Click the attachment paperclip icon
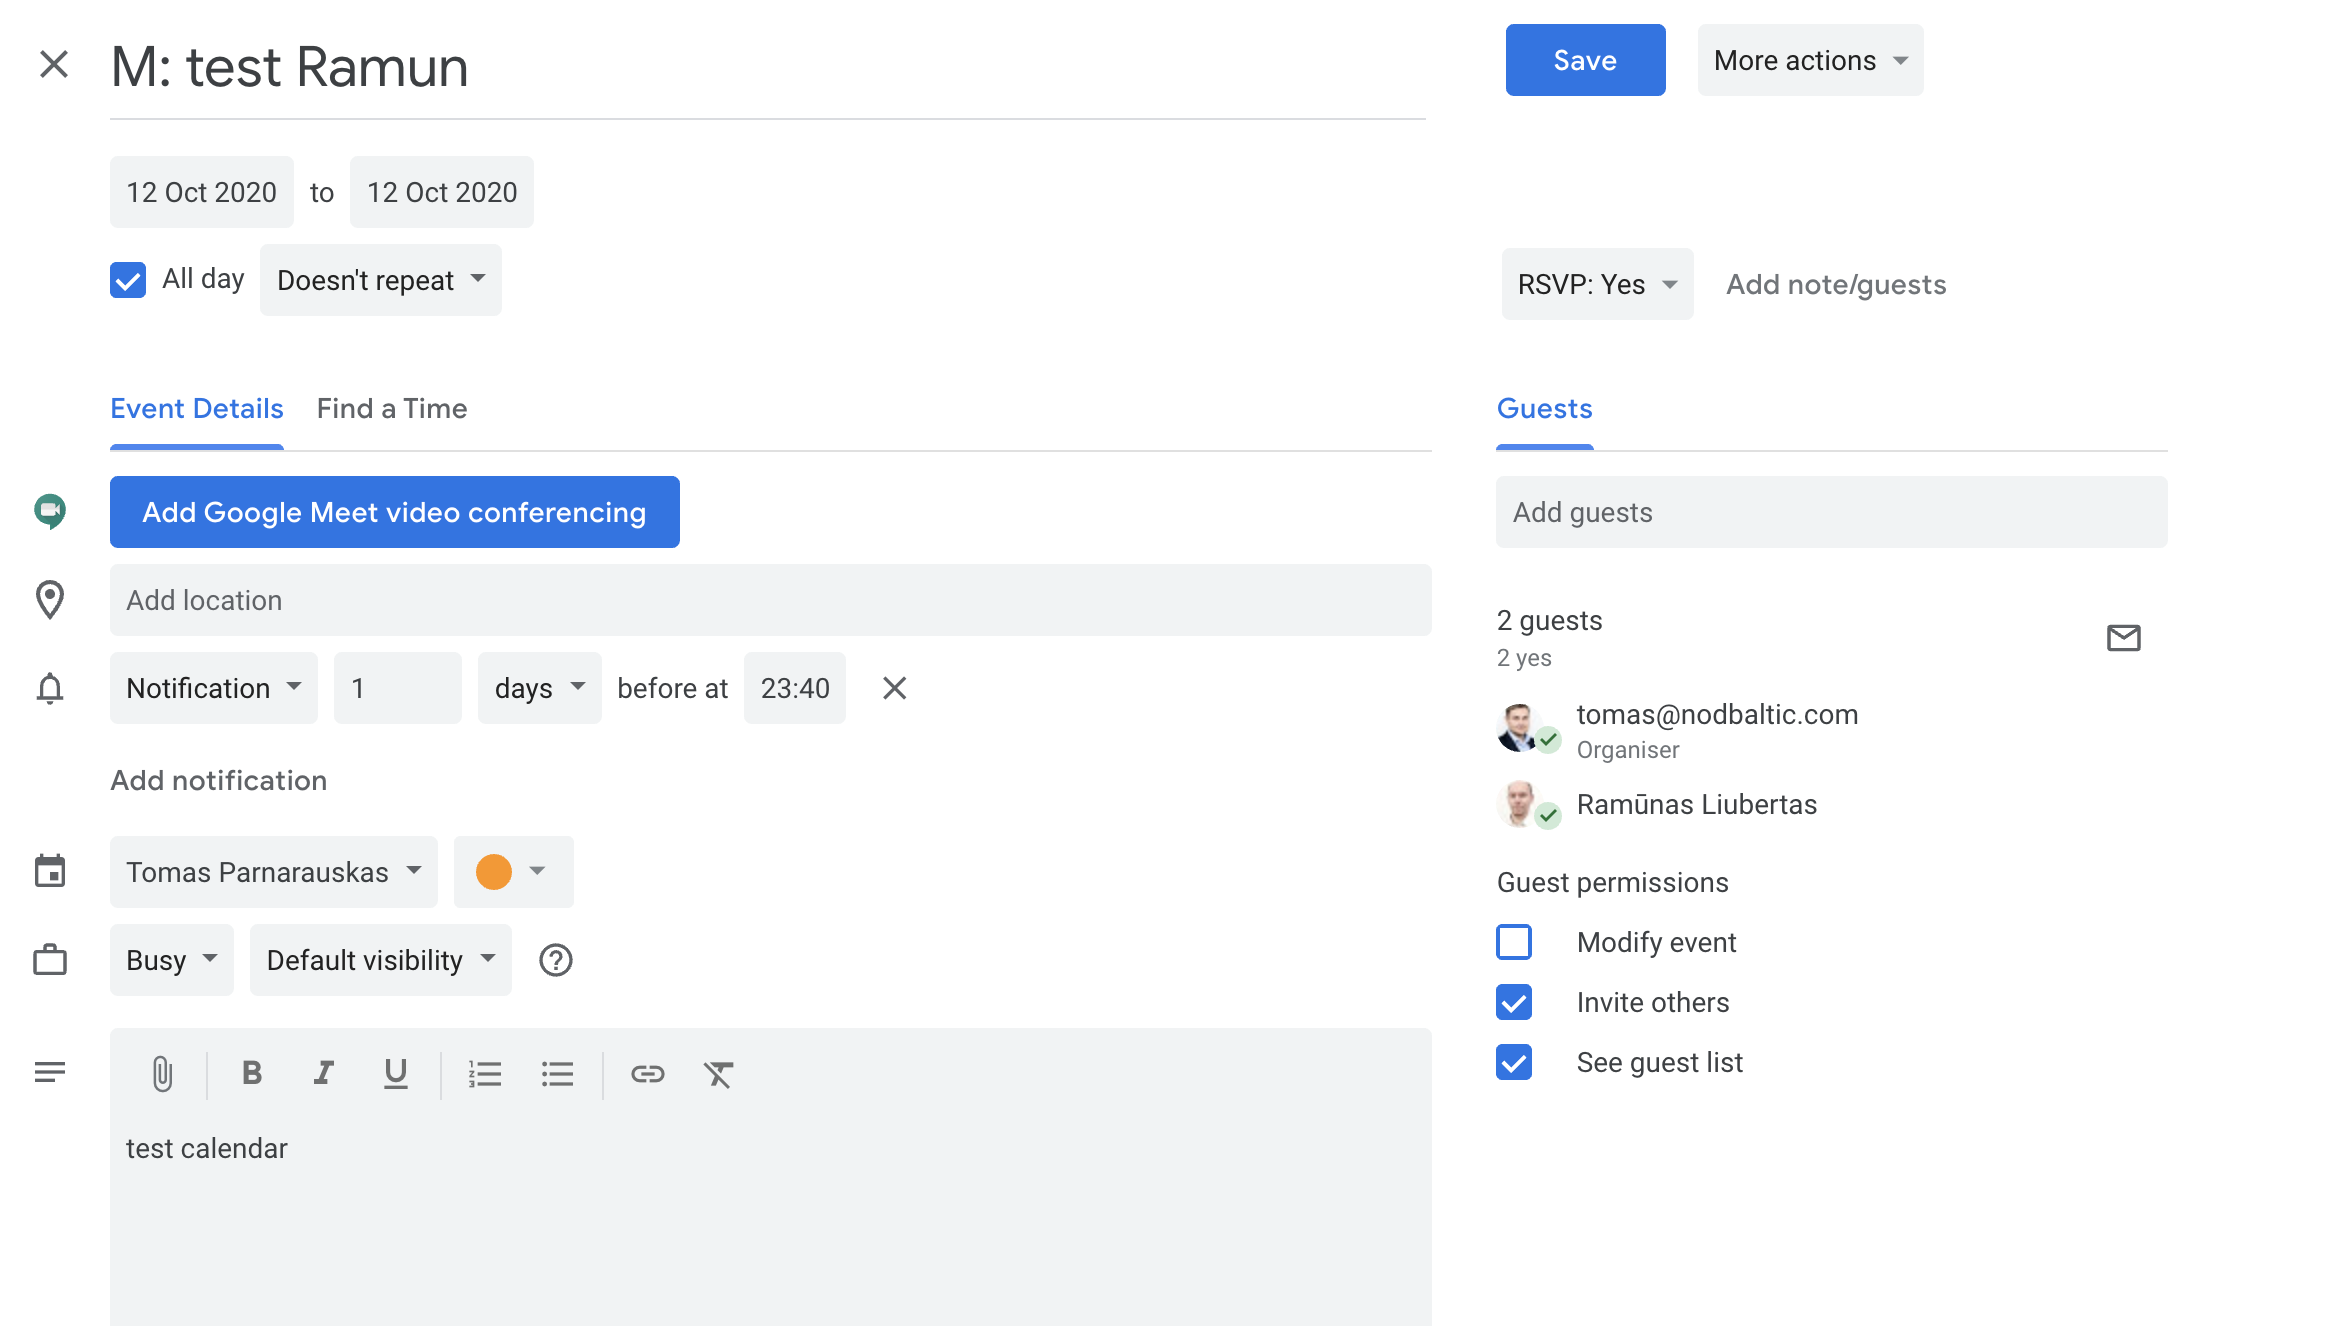Image resolution: width=2350 pixels, height=1326 pixels. click(x=162, y=1074)
